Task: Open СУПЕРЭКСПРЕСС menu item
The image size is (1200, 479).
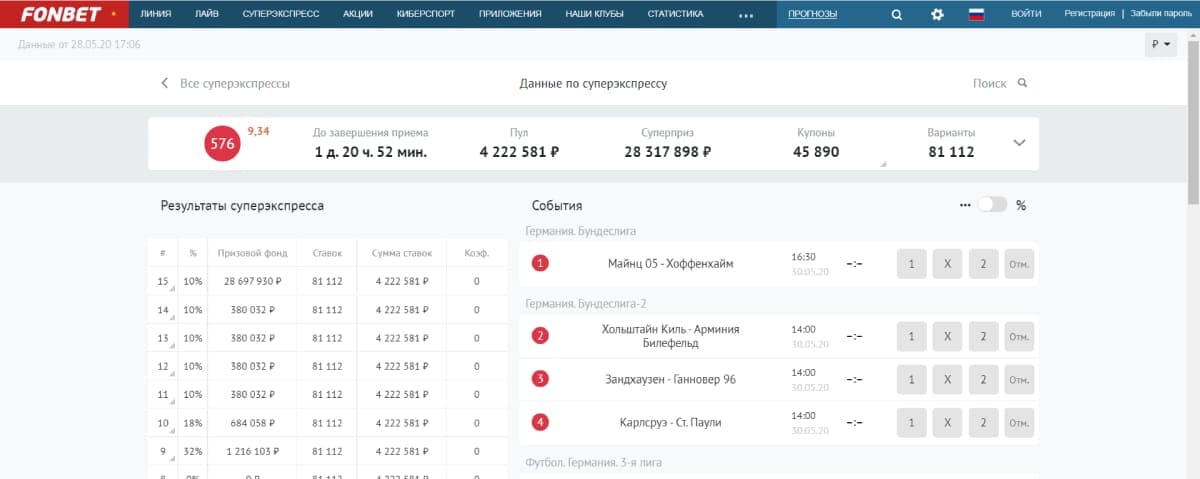Action: click(x=281, y=14)
